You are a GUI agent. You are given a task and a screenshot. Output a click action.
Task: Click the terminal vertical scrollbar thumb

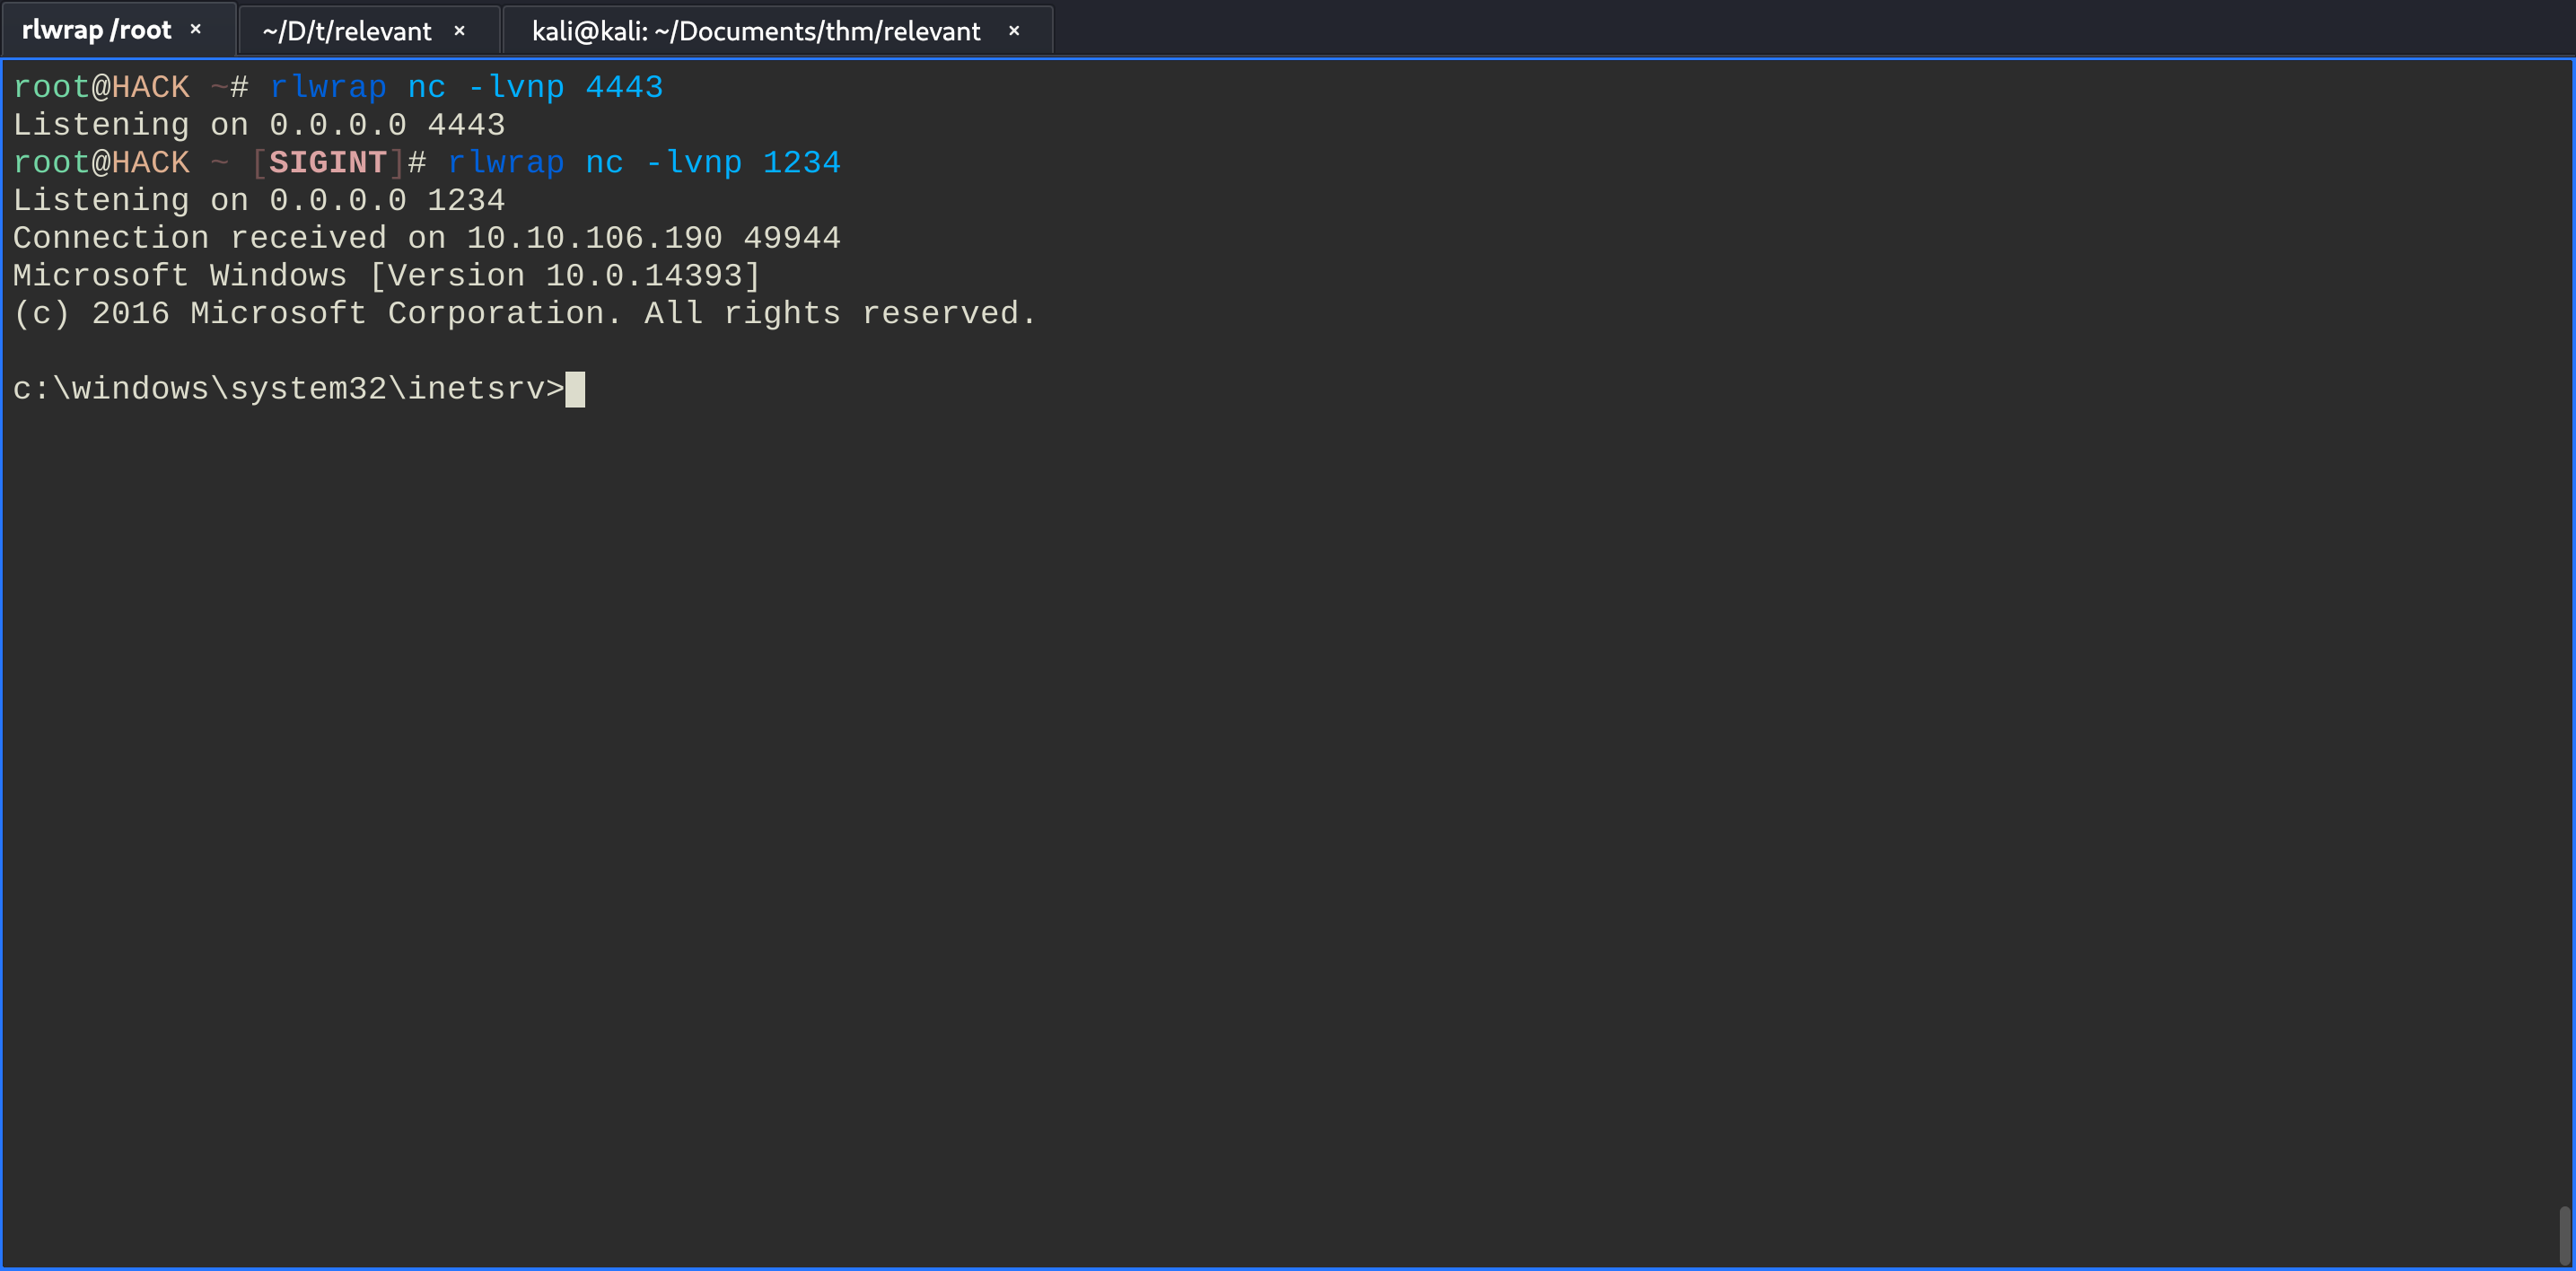pyautogui.click(x=2565, y=1235)
